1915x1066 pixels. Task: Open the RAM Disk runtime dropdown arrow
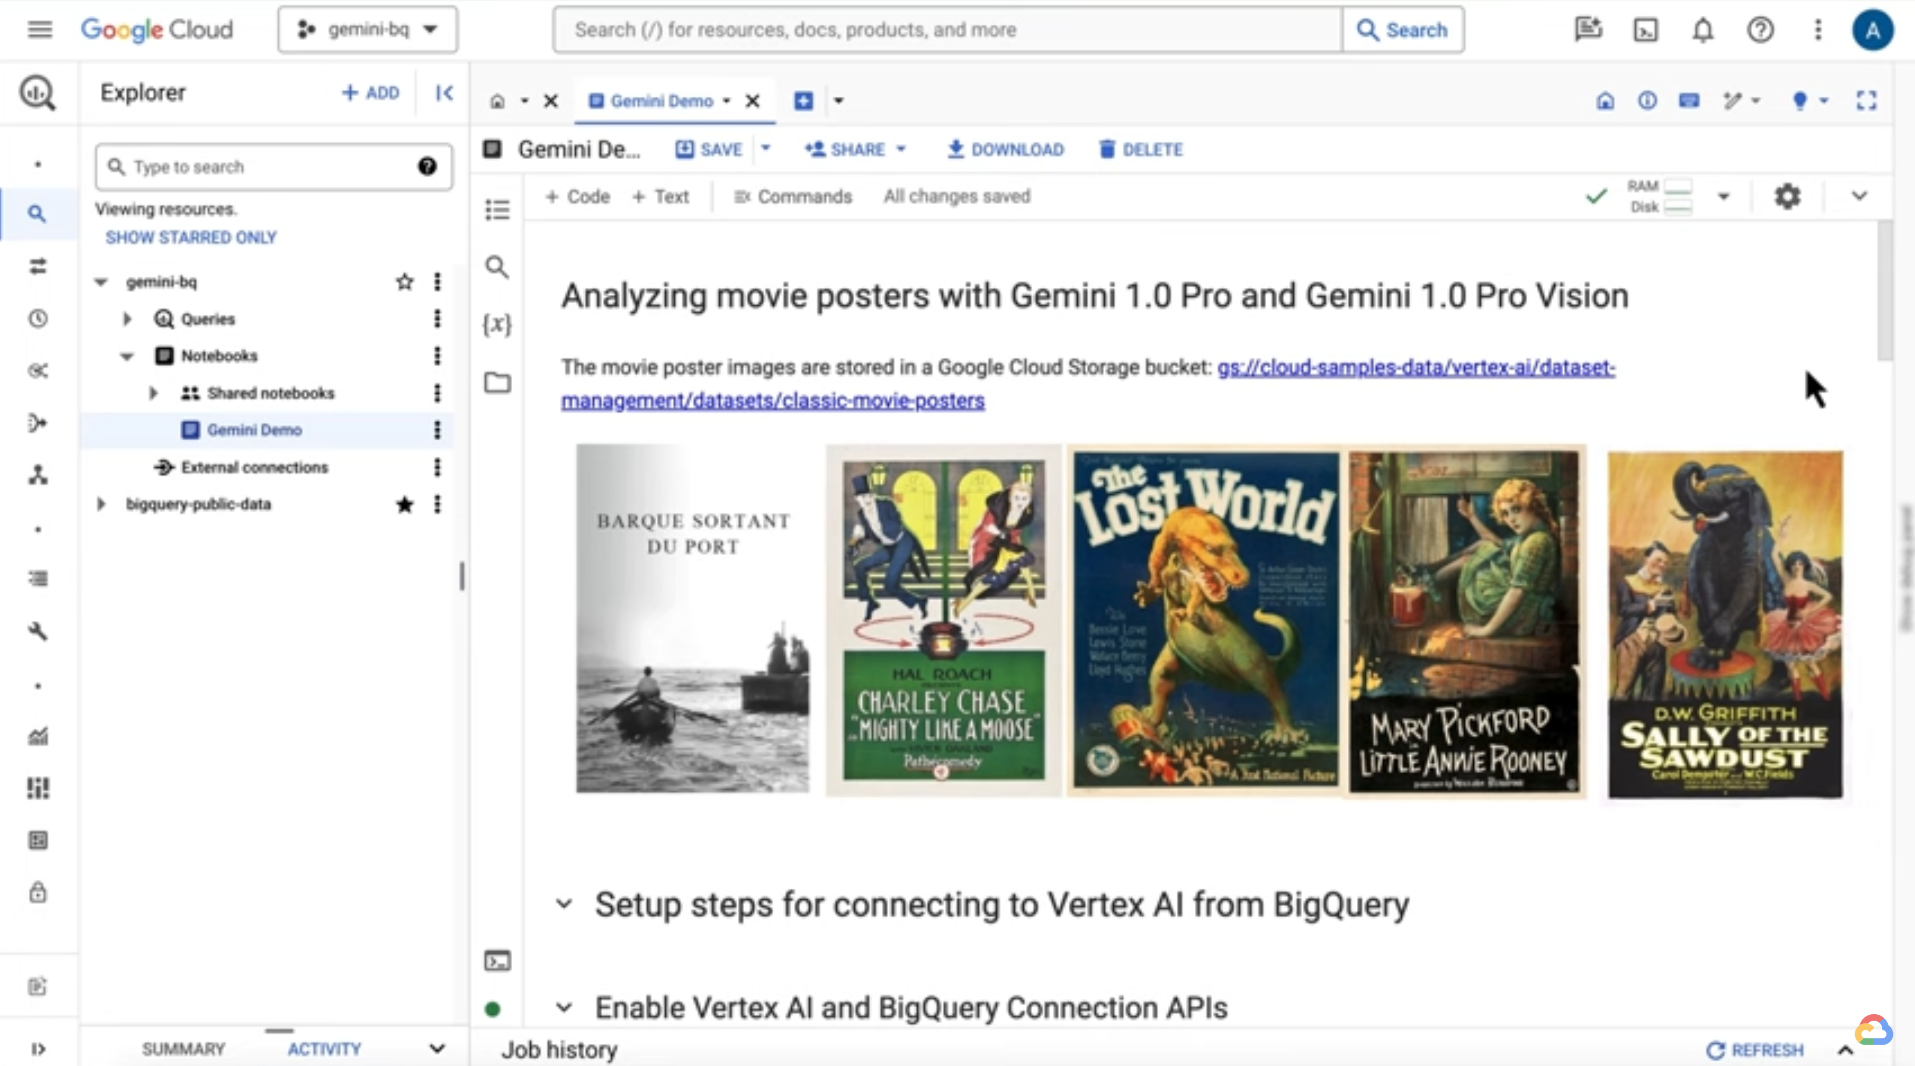(x=1723, y=196)
